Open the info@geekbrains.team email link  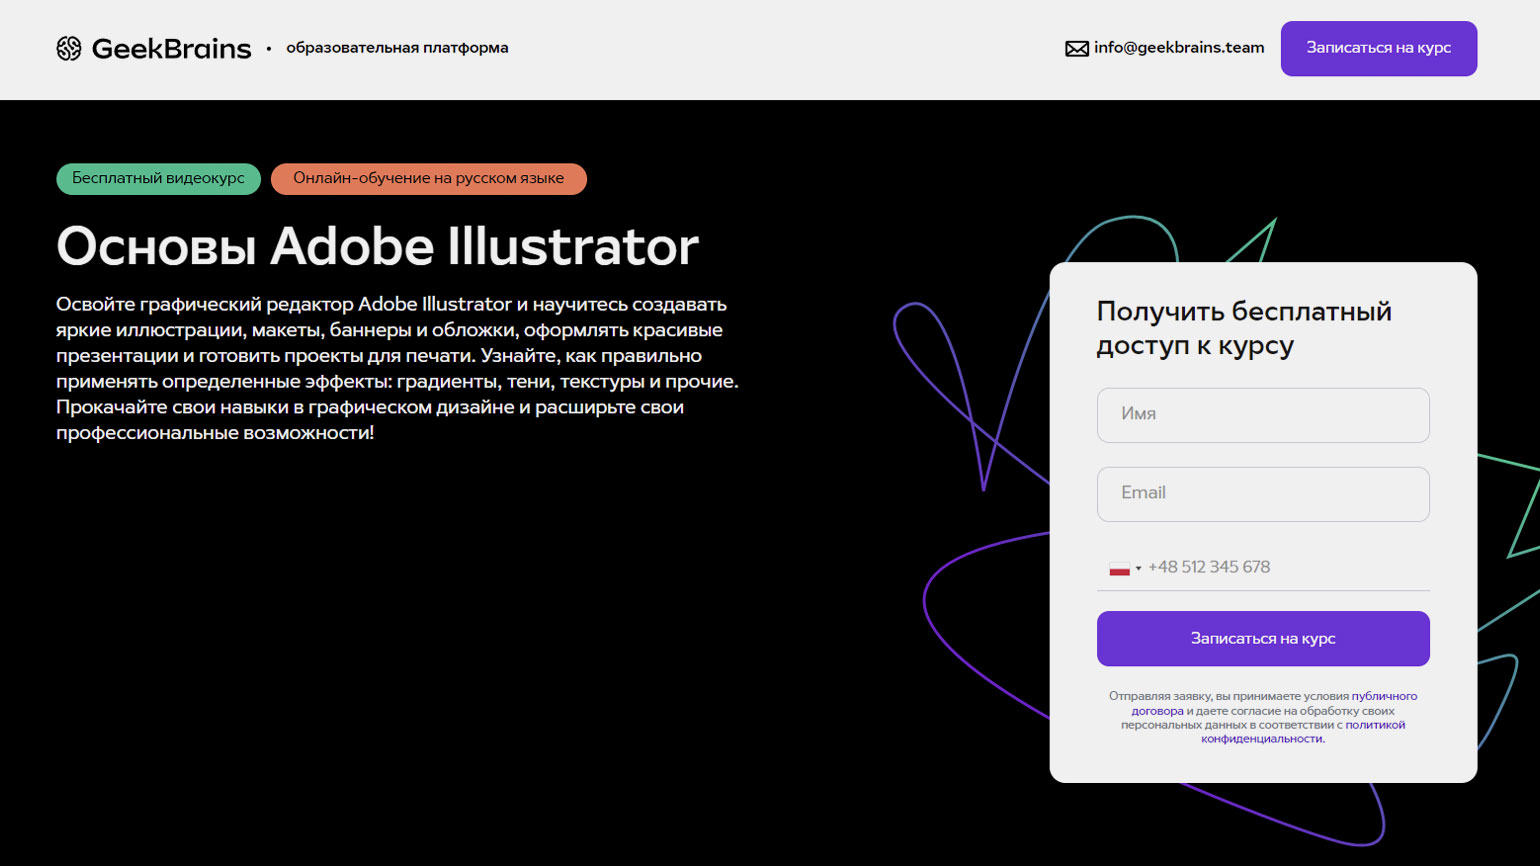pos(1179,48)
